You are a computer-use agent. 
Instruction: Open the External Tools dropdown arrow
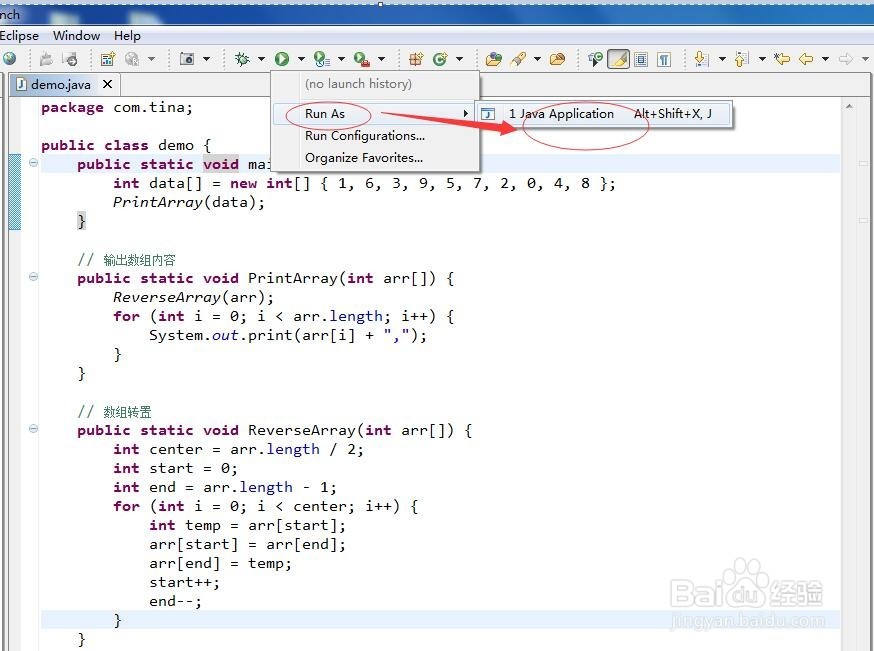[x=381, y=59]
